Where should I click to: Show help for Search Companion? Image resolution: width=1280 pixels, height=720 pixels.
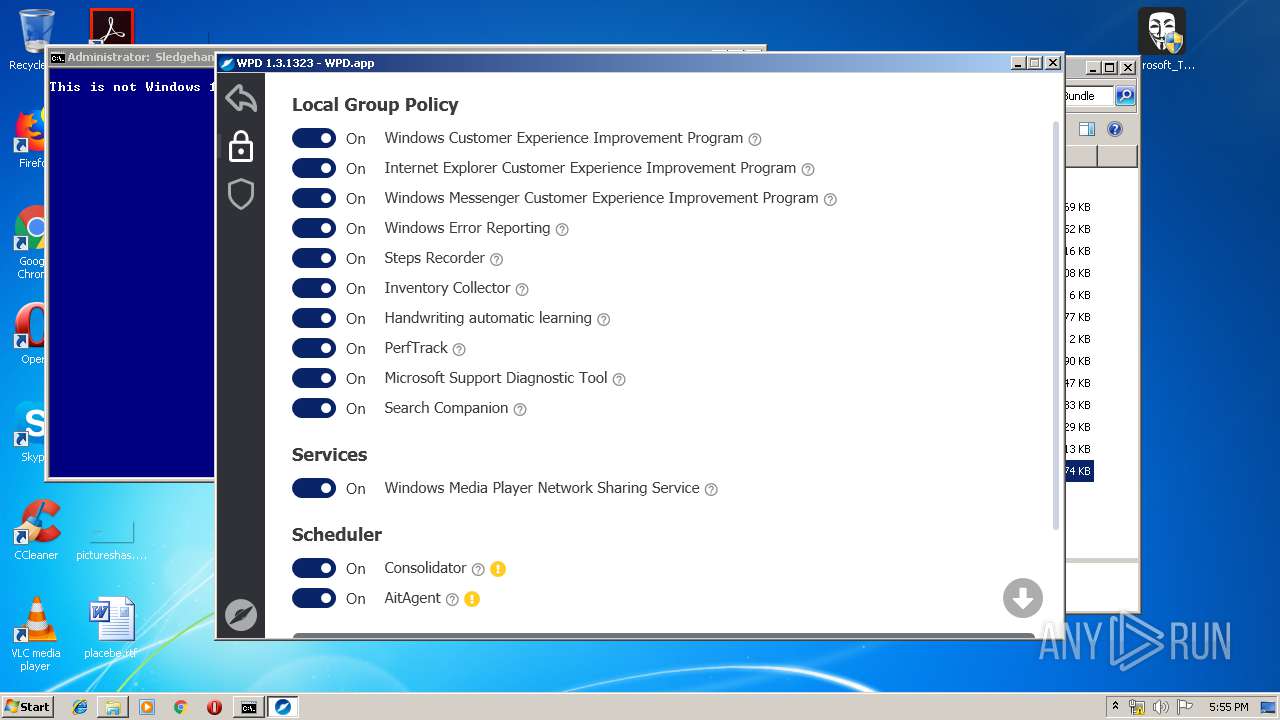point(520,409)
